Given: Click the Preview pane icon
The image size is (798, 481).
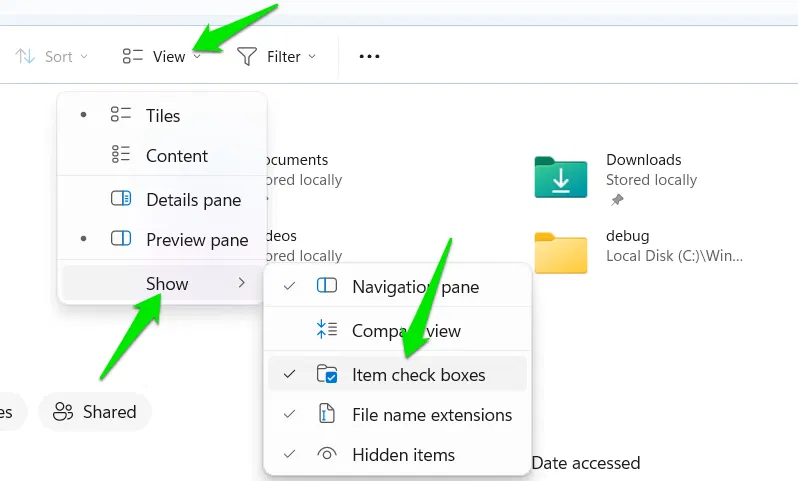Looking at the screenshot, I should tap(121, 239).
